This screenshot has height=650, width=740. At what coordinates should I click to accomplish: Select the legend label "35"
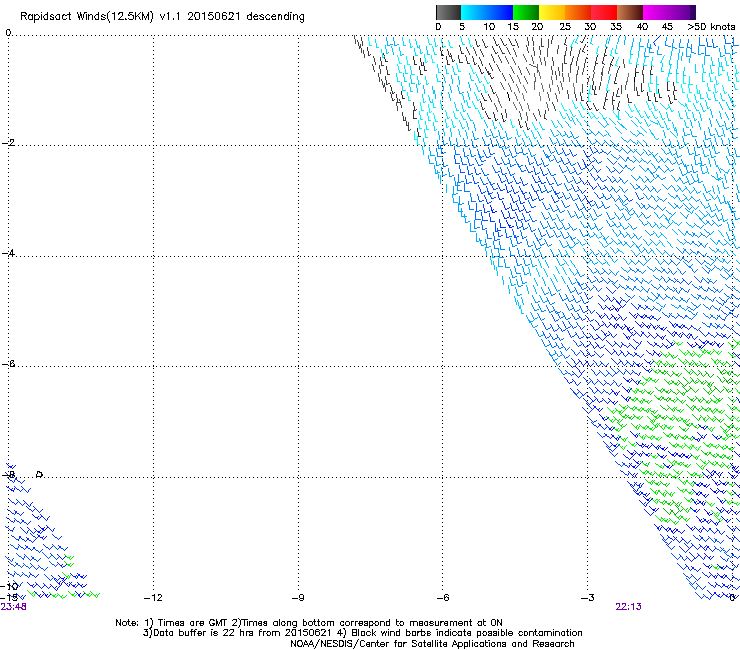coord(616,27)
